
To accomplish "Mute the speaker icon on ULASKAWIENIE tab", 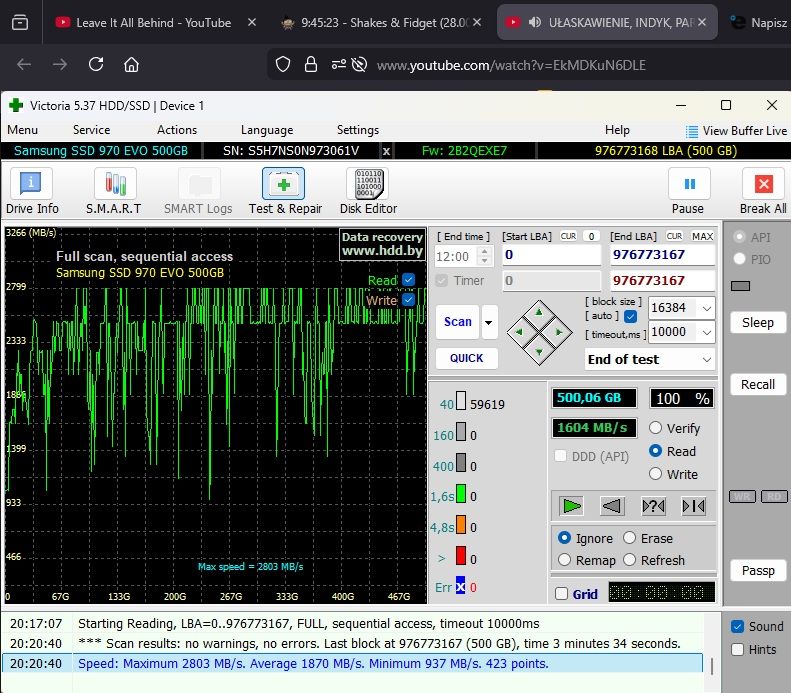I will coord(535,22).
